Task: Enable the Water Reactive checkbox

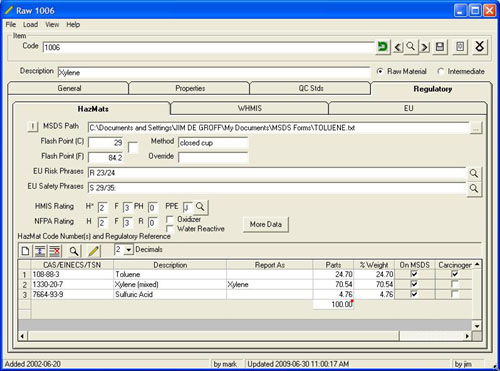Action: coord(170,229)
